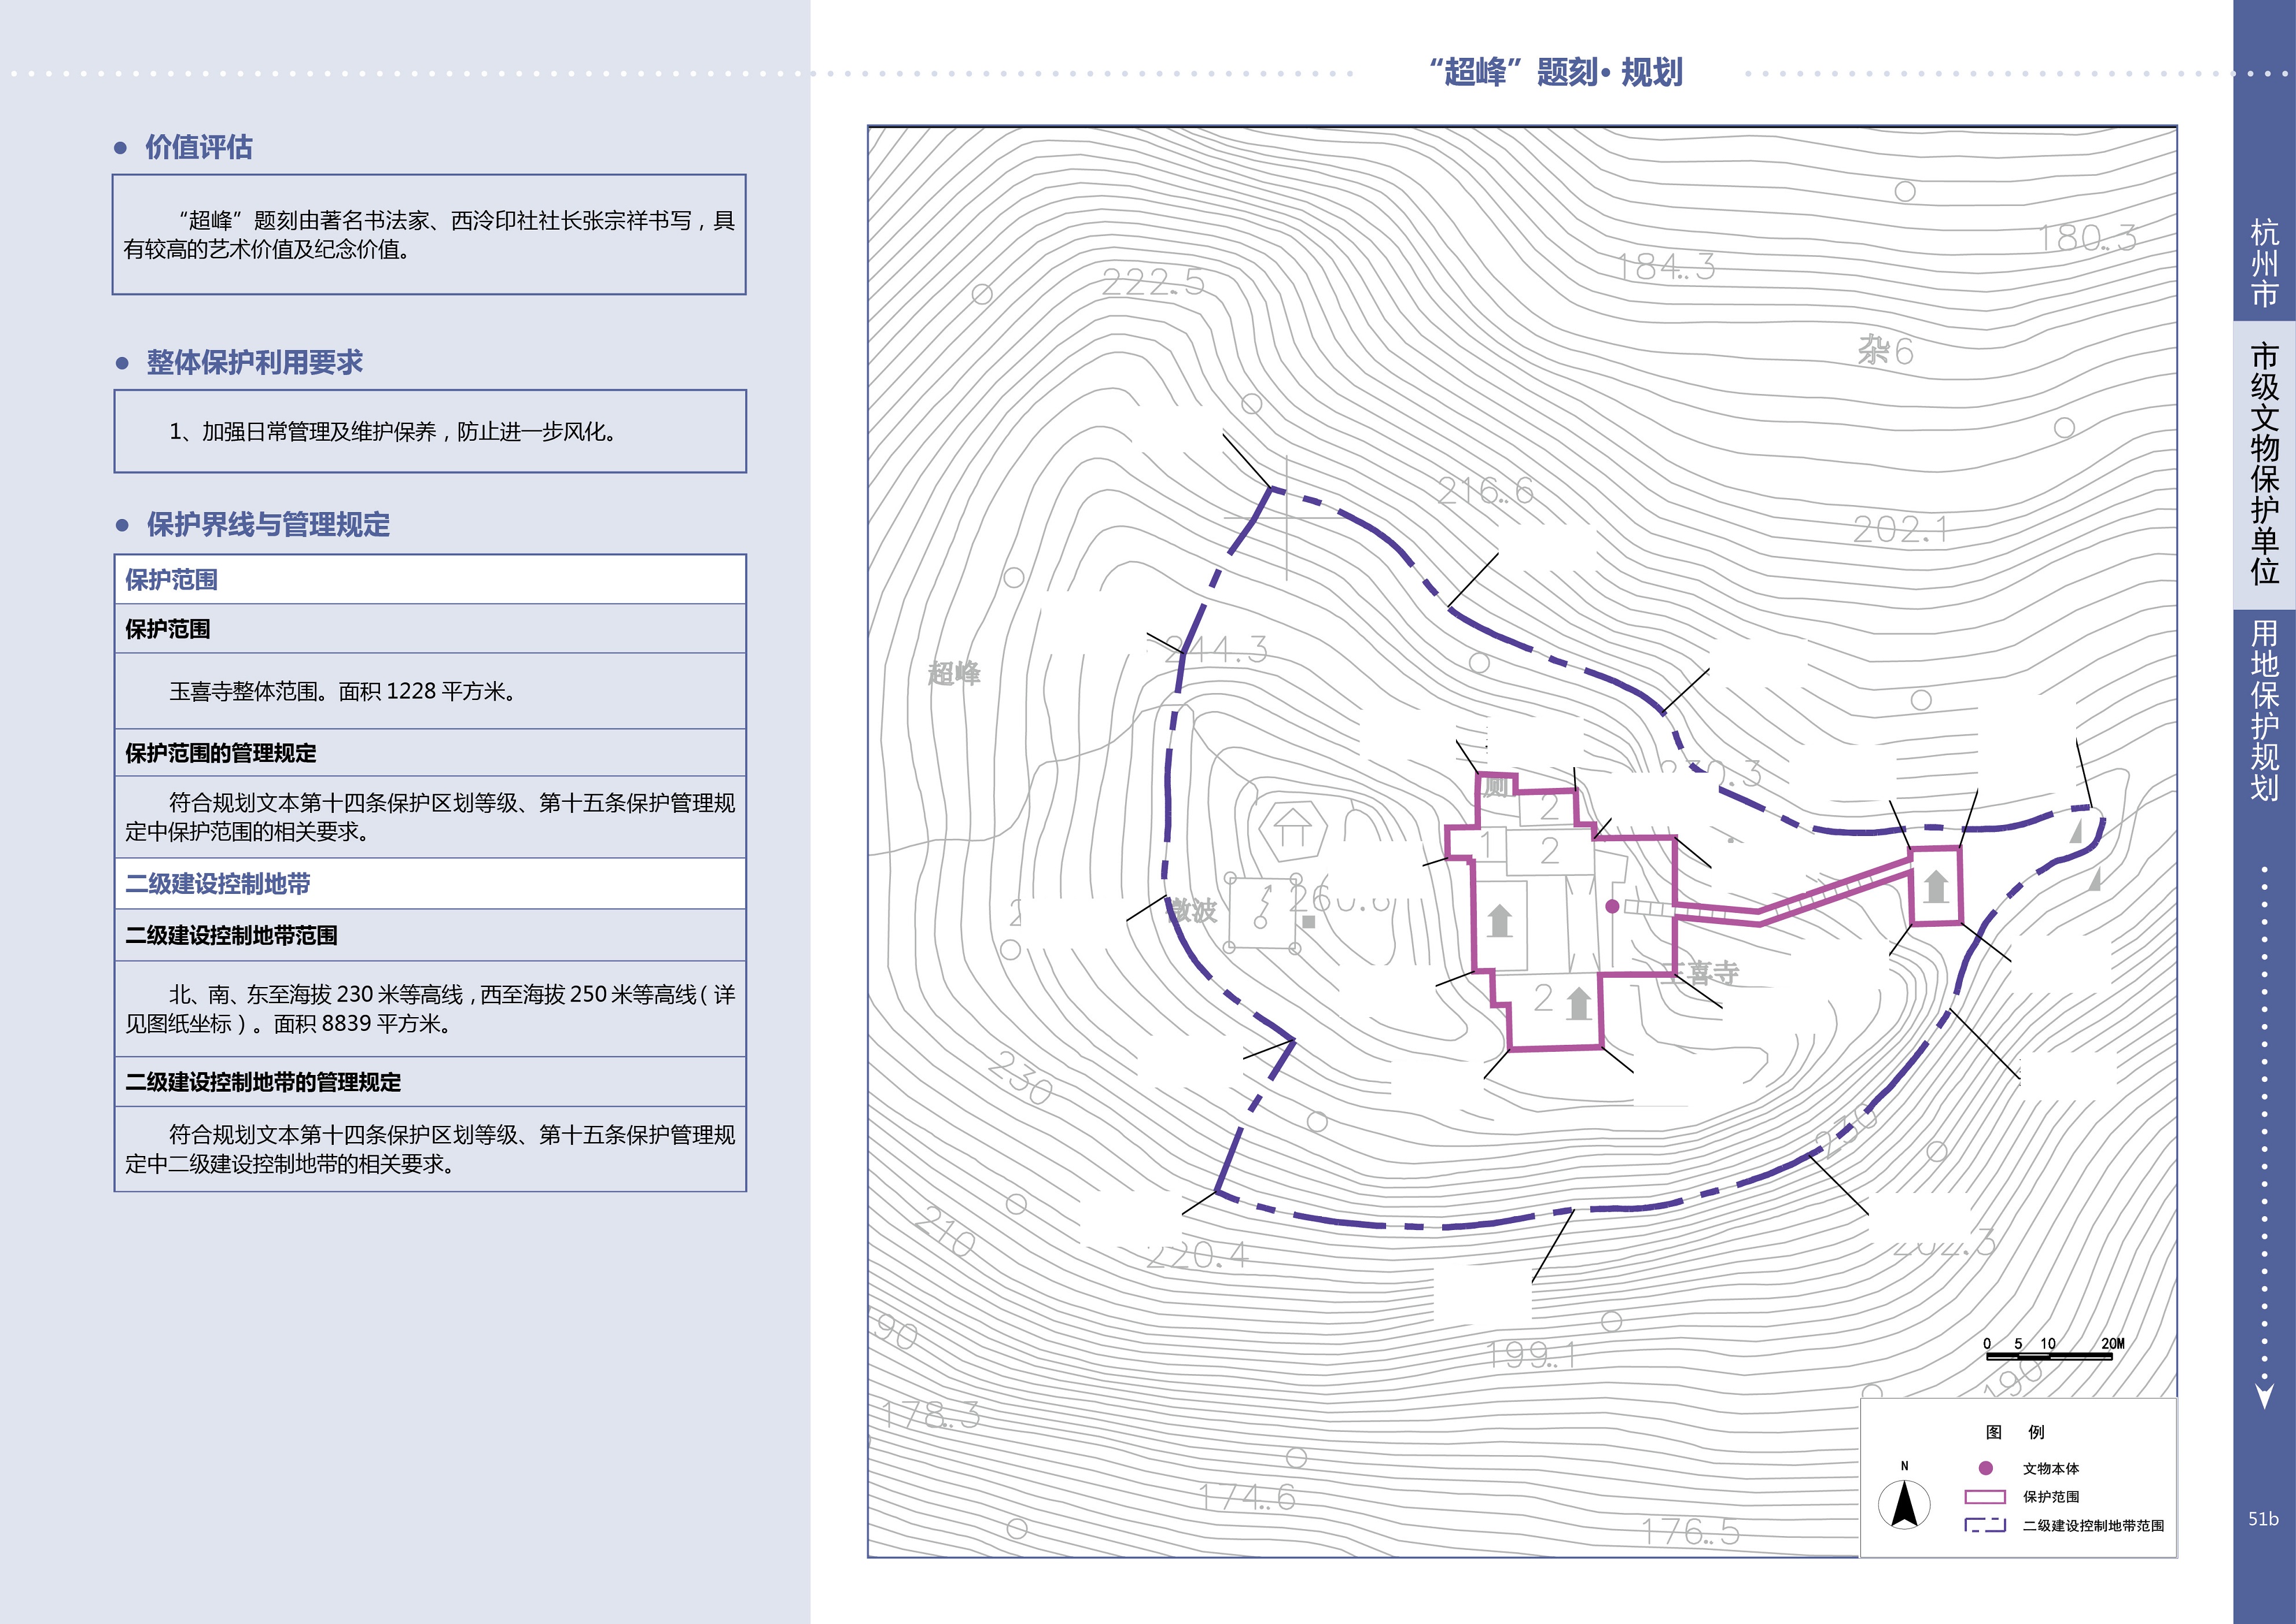
Task: Click the scale bar labeled 0 5 10 20M
Action: [x=2055, y=1350]
